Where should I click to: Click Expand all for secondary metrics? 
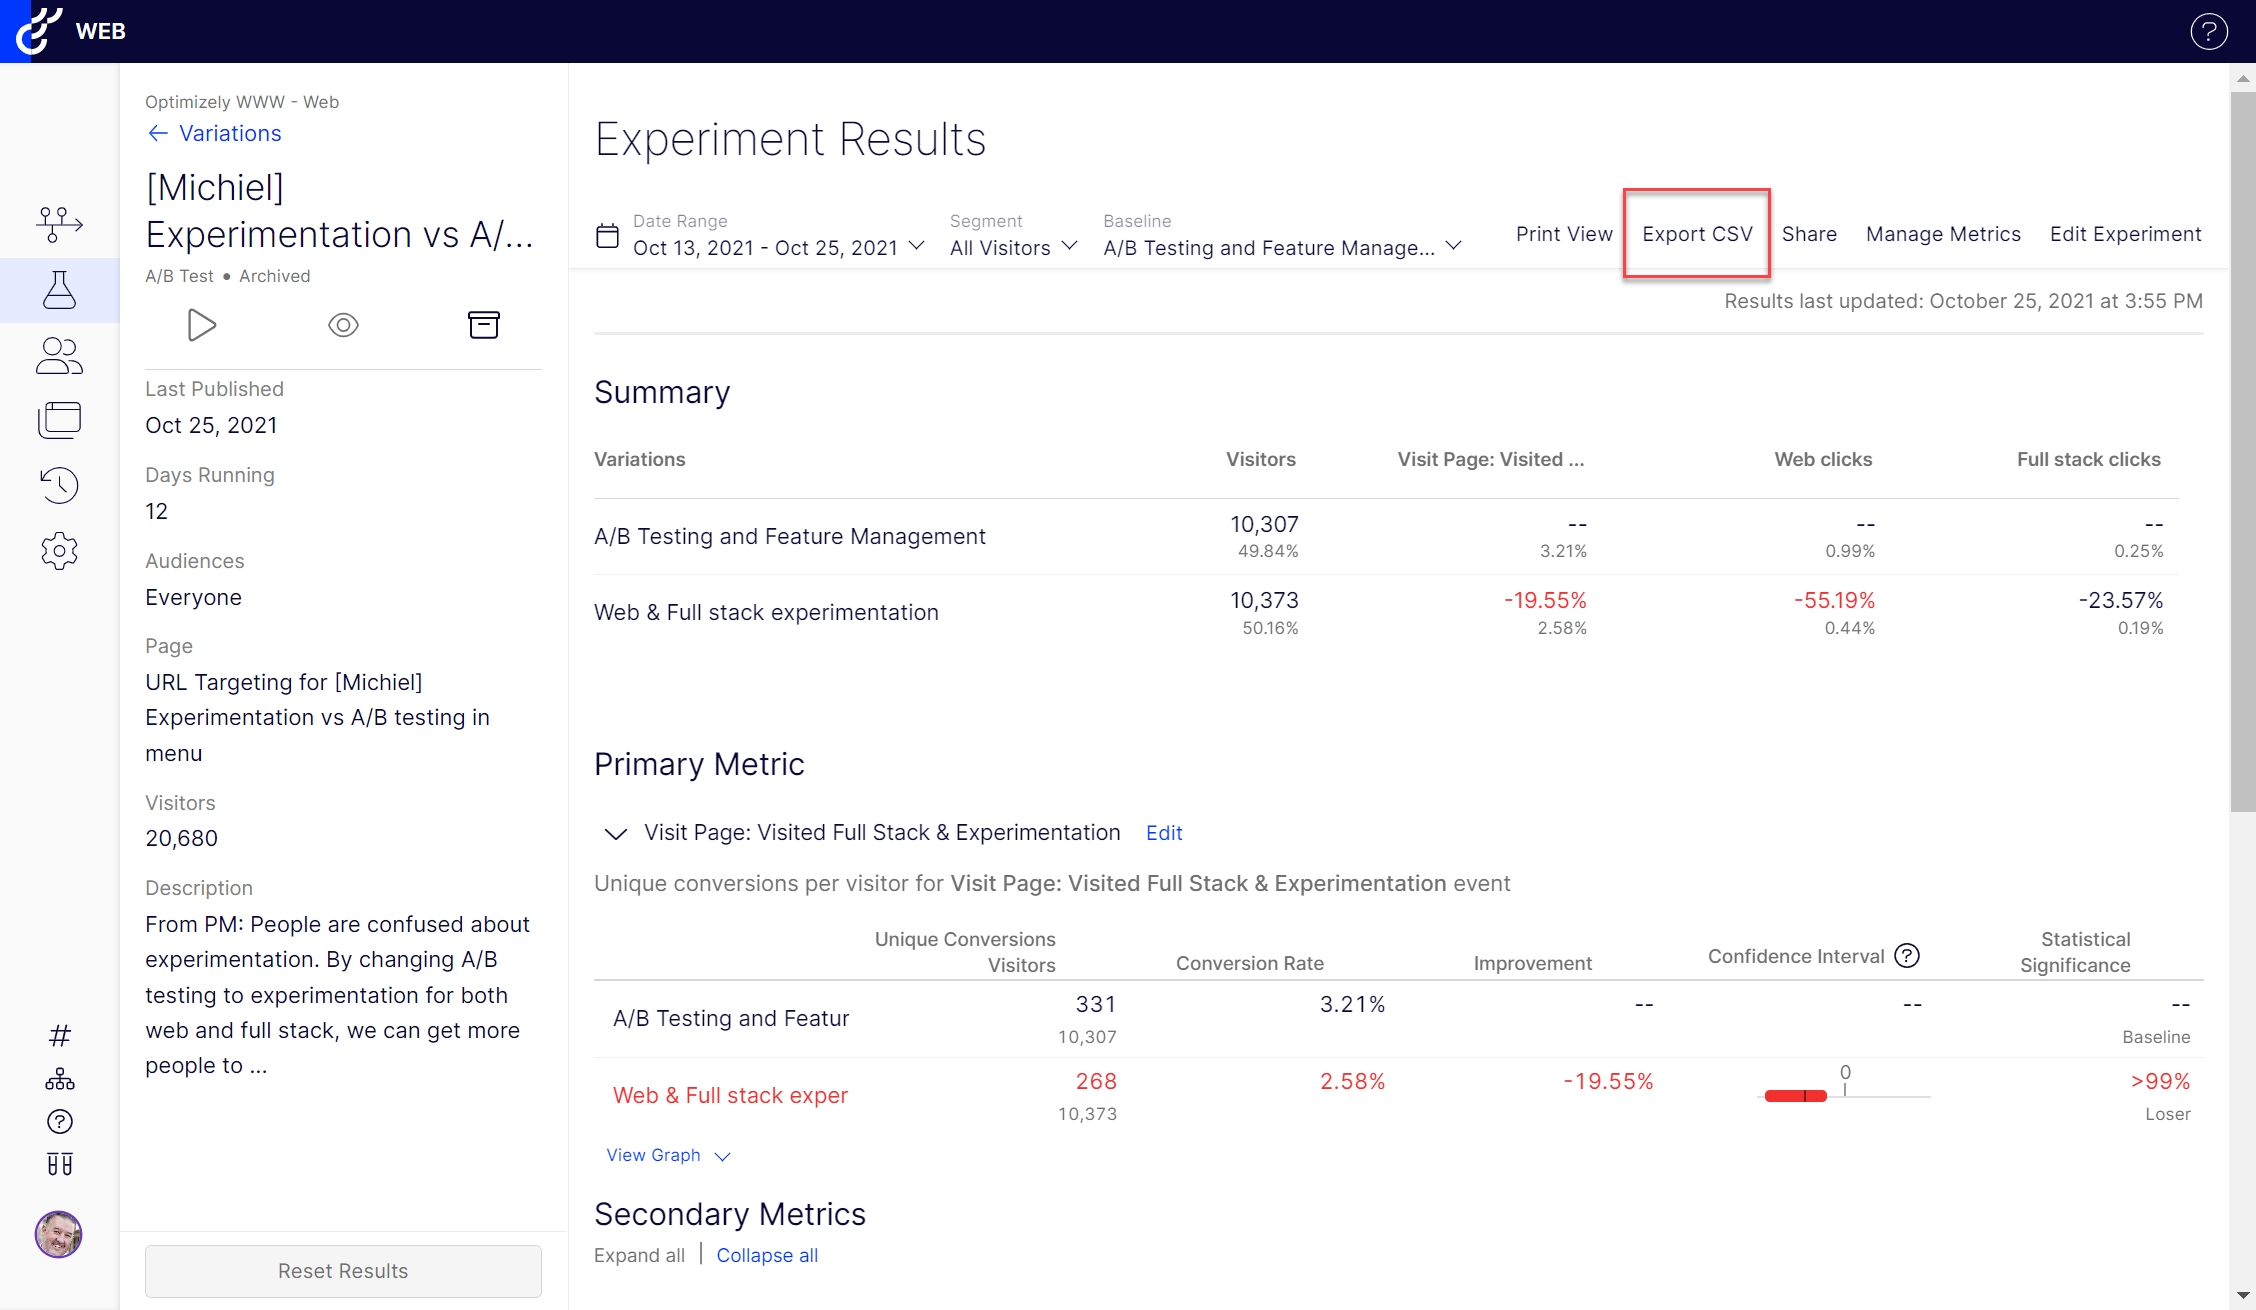pos(639,1255)
